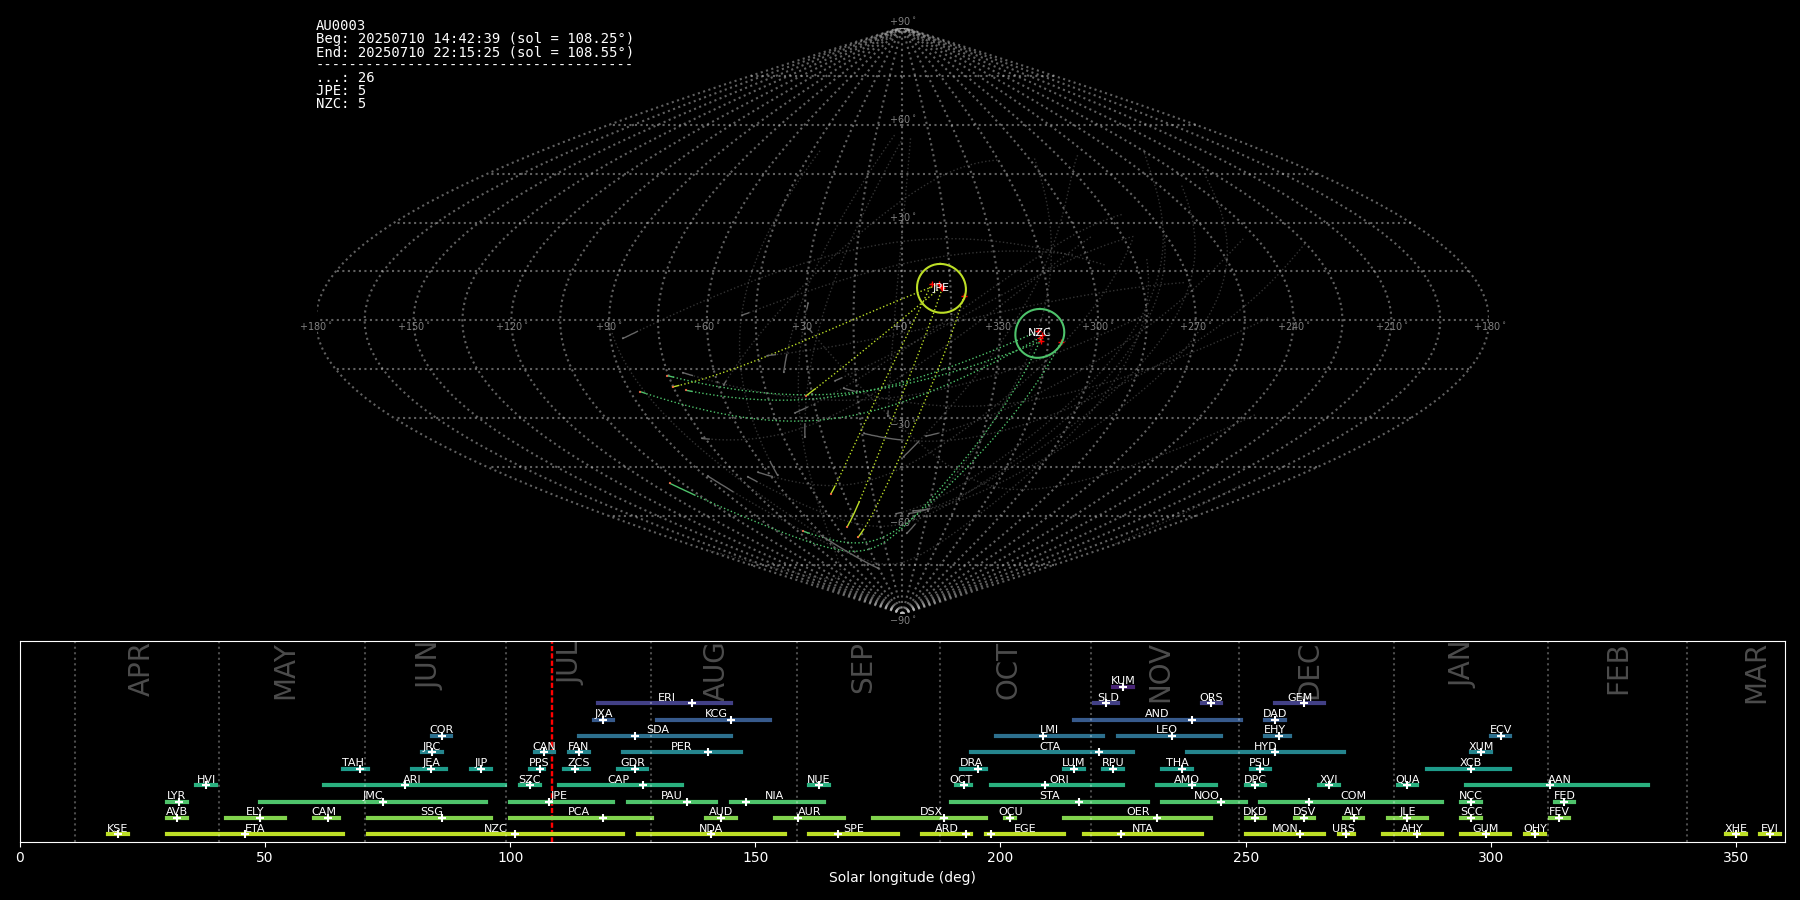Select the NDA shower bar in timeline

pyautogui.click(x=711, y=834)
